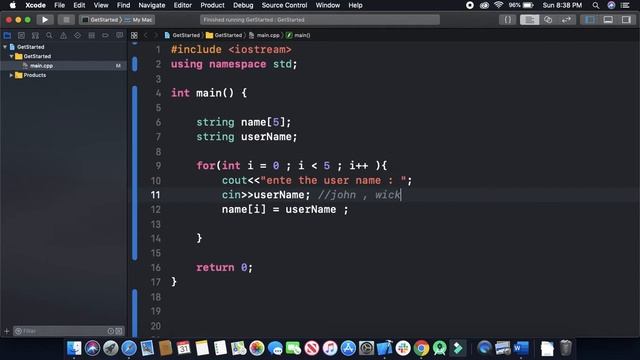The width and height of the screenshot is (640, 360).
Task: Open the Debug navigator icon
Action: click(91, 36)
